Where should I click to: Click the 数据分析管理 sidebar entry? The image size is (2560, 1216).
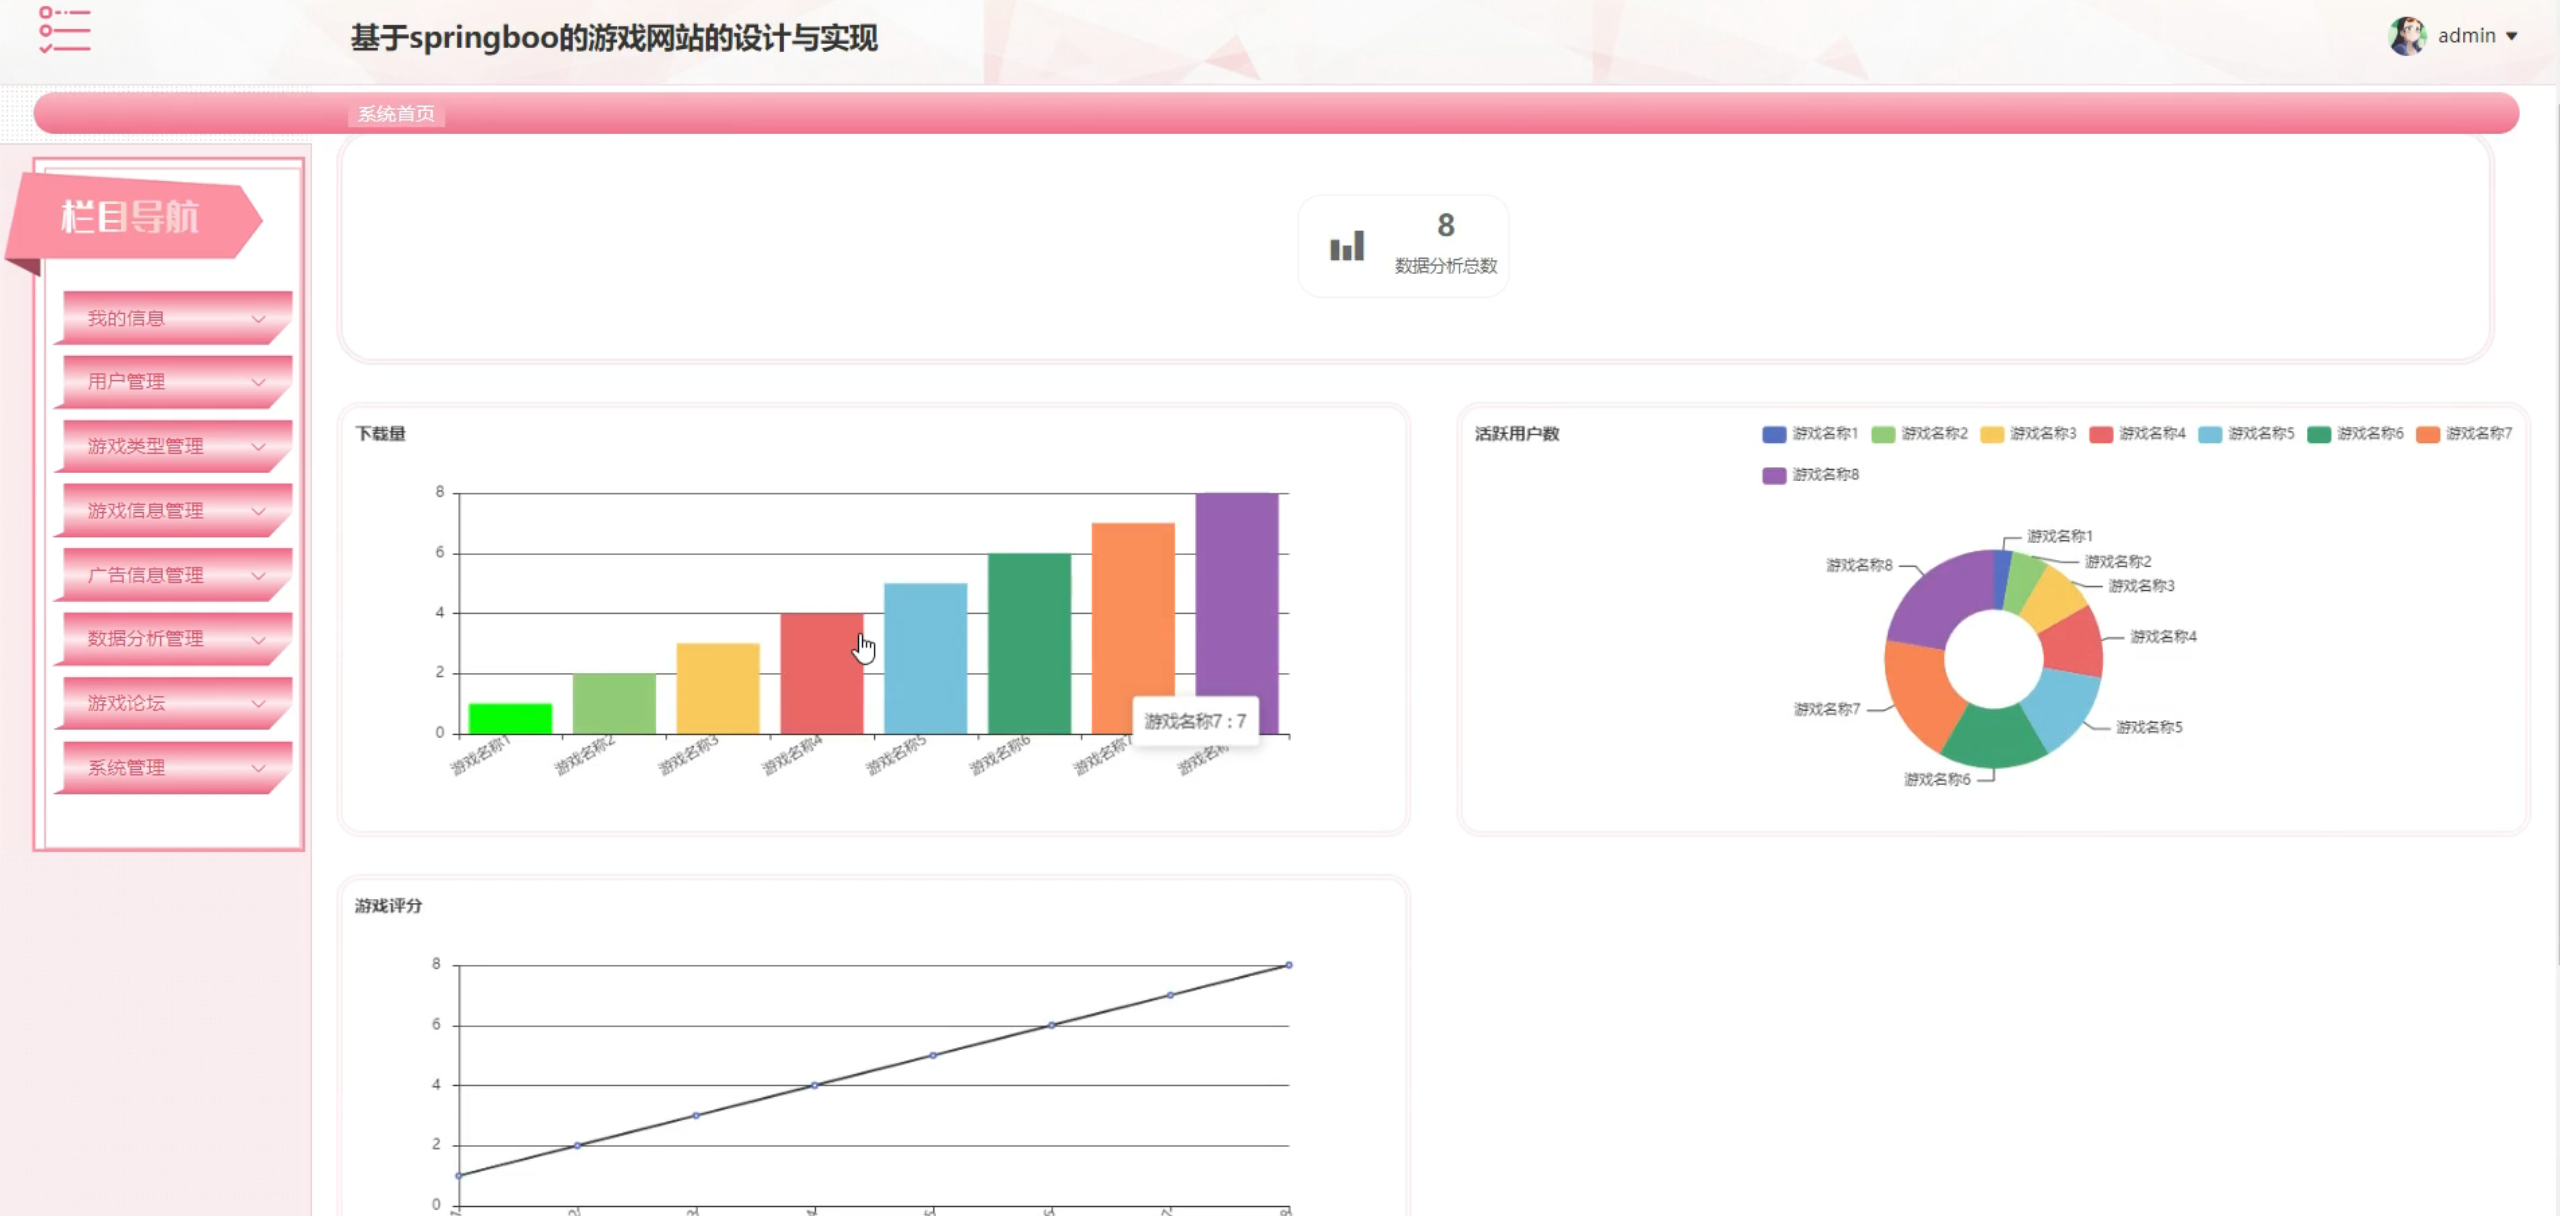(146, 638)
